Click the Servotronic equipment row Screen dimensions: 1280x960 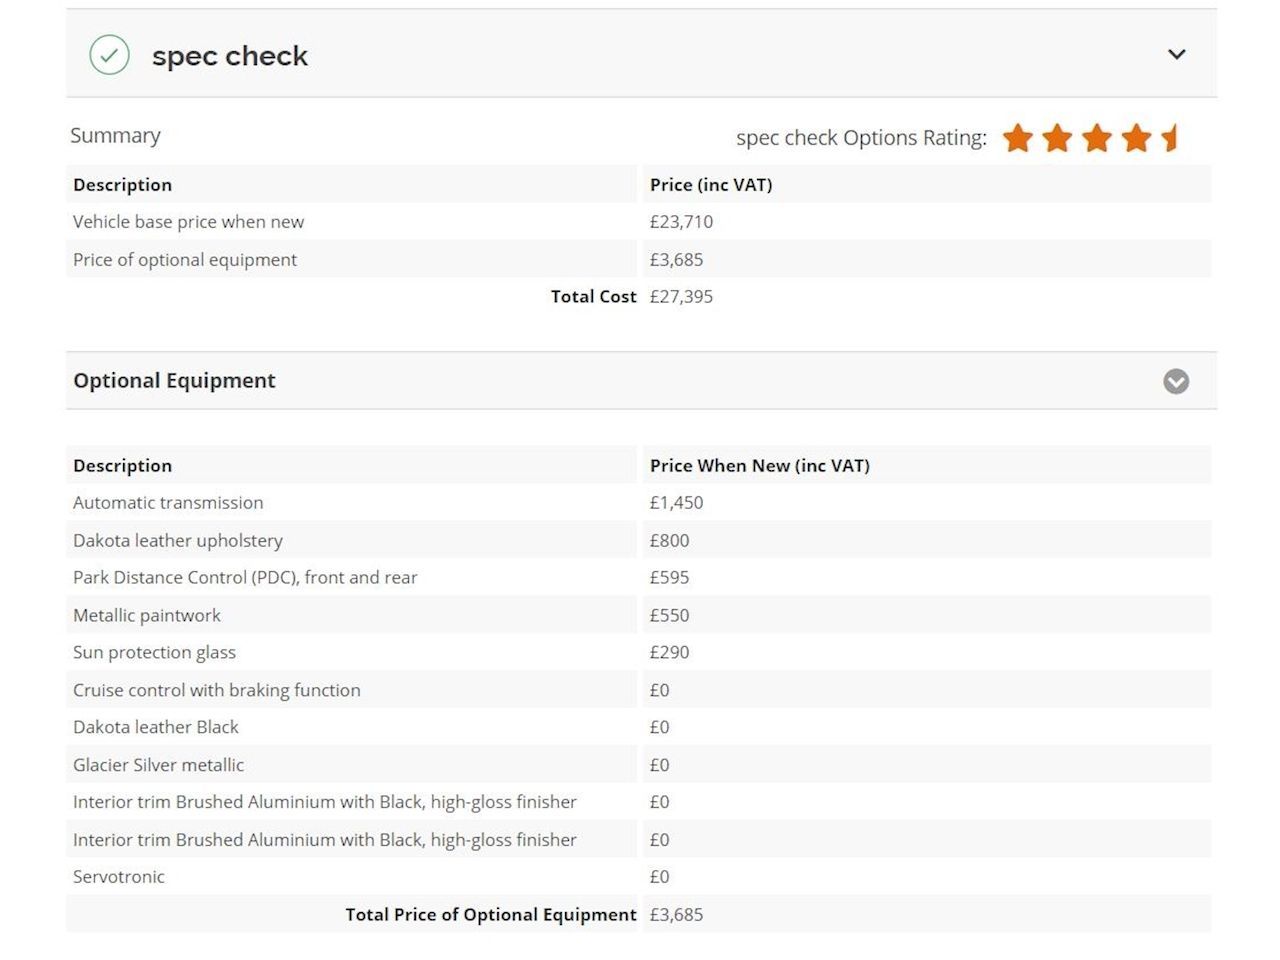(119, 877)
